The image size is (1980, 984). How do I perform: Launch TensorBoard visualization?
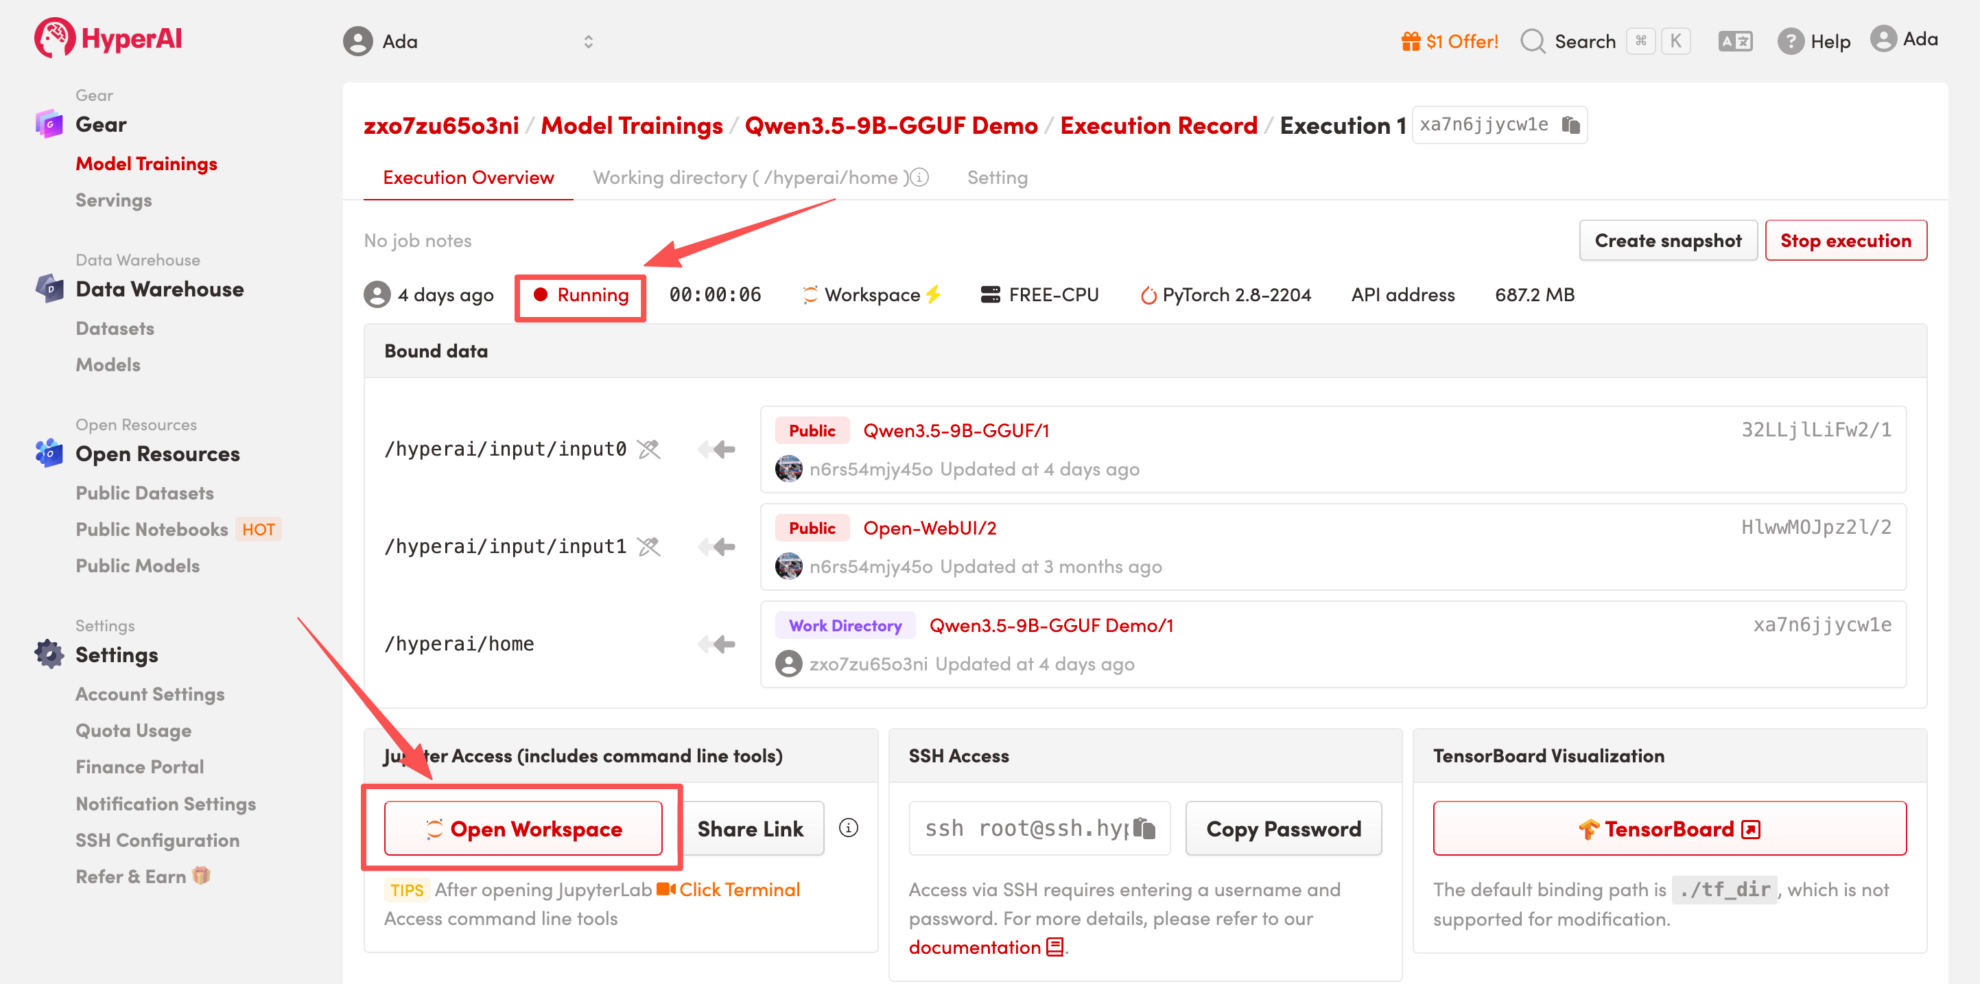tap(1669, 829)
